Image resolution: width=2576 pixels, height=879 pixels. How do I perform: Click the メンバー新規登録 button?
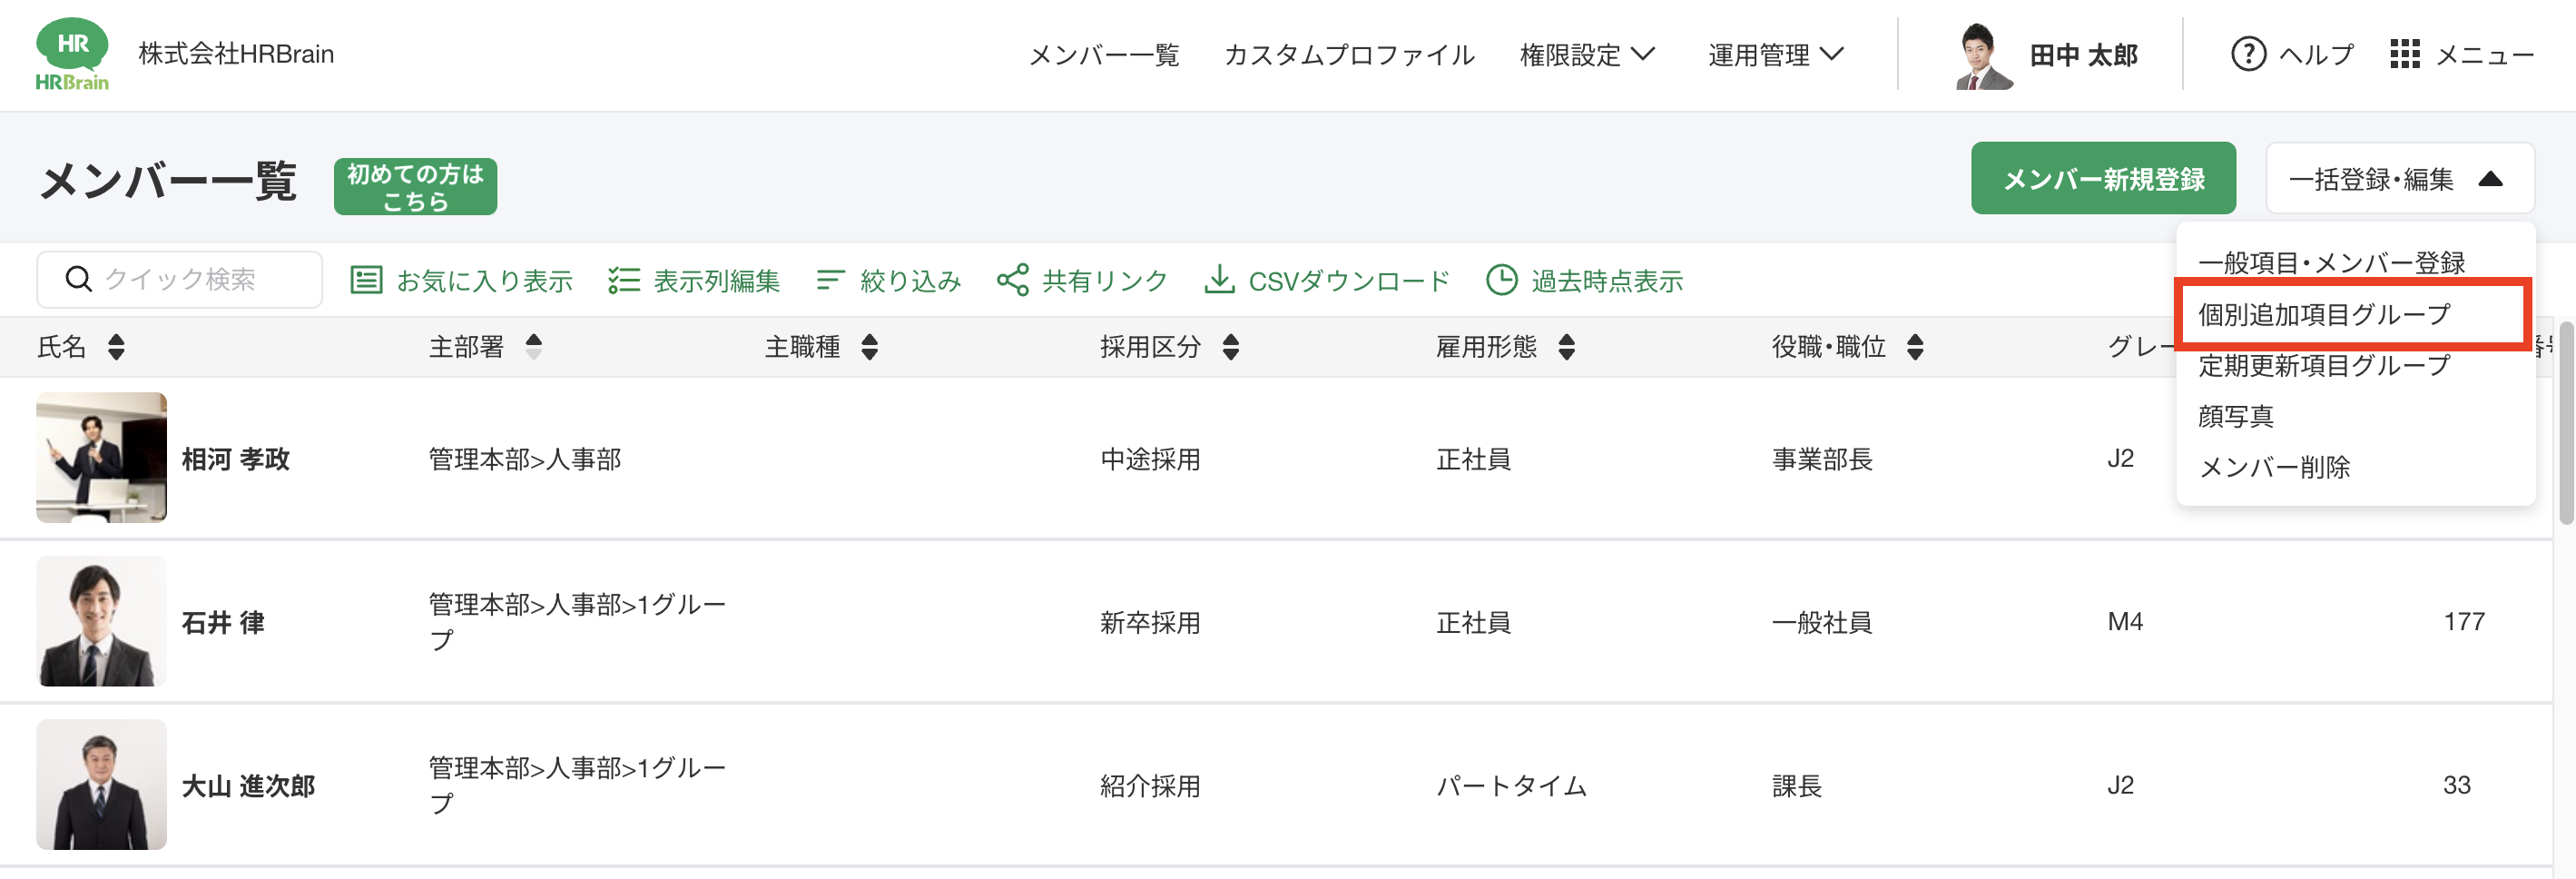(x=2103, y=179)
